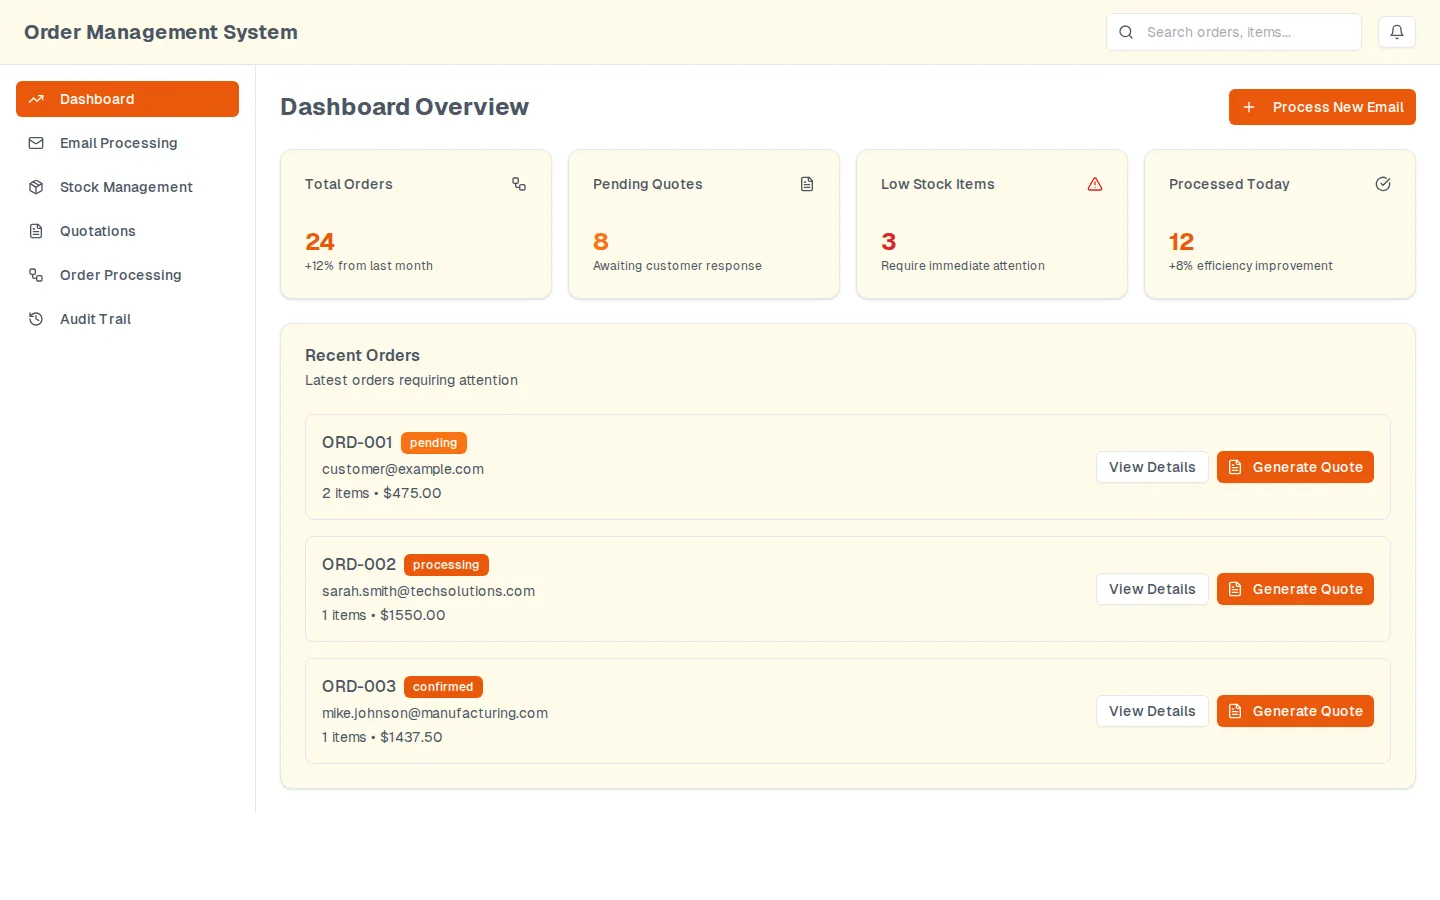Click 'Require immediate attention' text
Image resolution: width=1440 pixels, height=900 pixels.
(x=963, y=266)
